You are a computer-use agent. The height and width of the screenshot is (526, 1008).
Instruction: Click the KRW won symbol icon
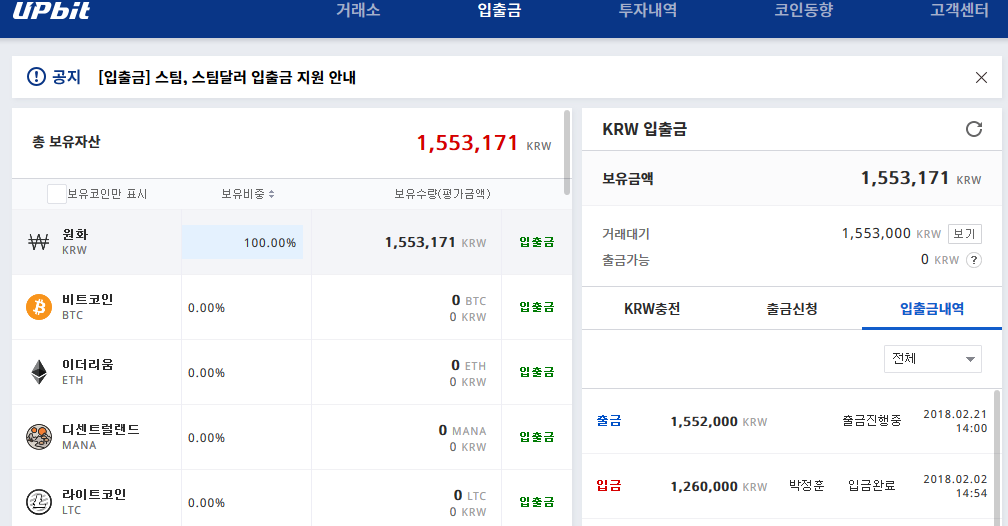click(39, 242)
